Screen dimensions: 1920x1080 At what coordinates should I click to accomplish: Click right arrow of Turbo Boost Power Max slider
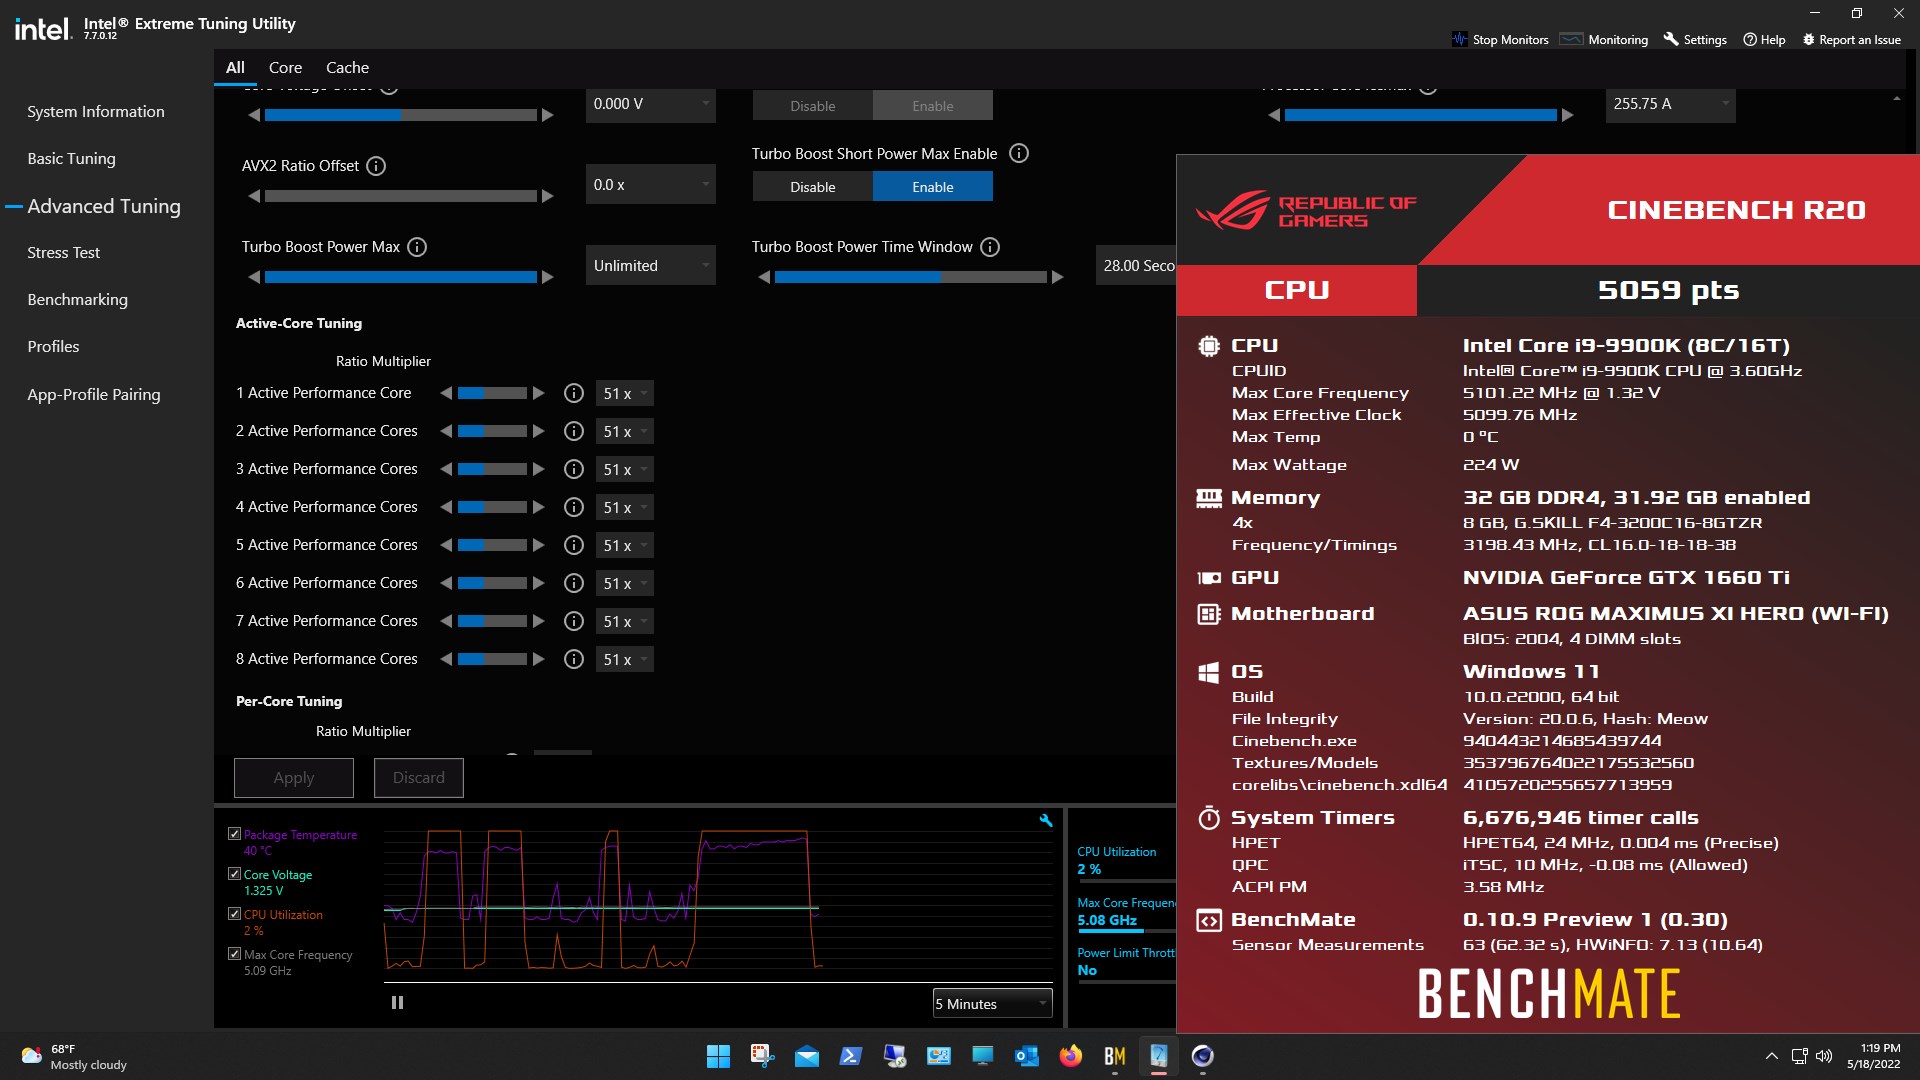pyautogui.click(x=548, y=277)
